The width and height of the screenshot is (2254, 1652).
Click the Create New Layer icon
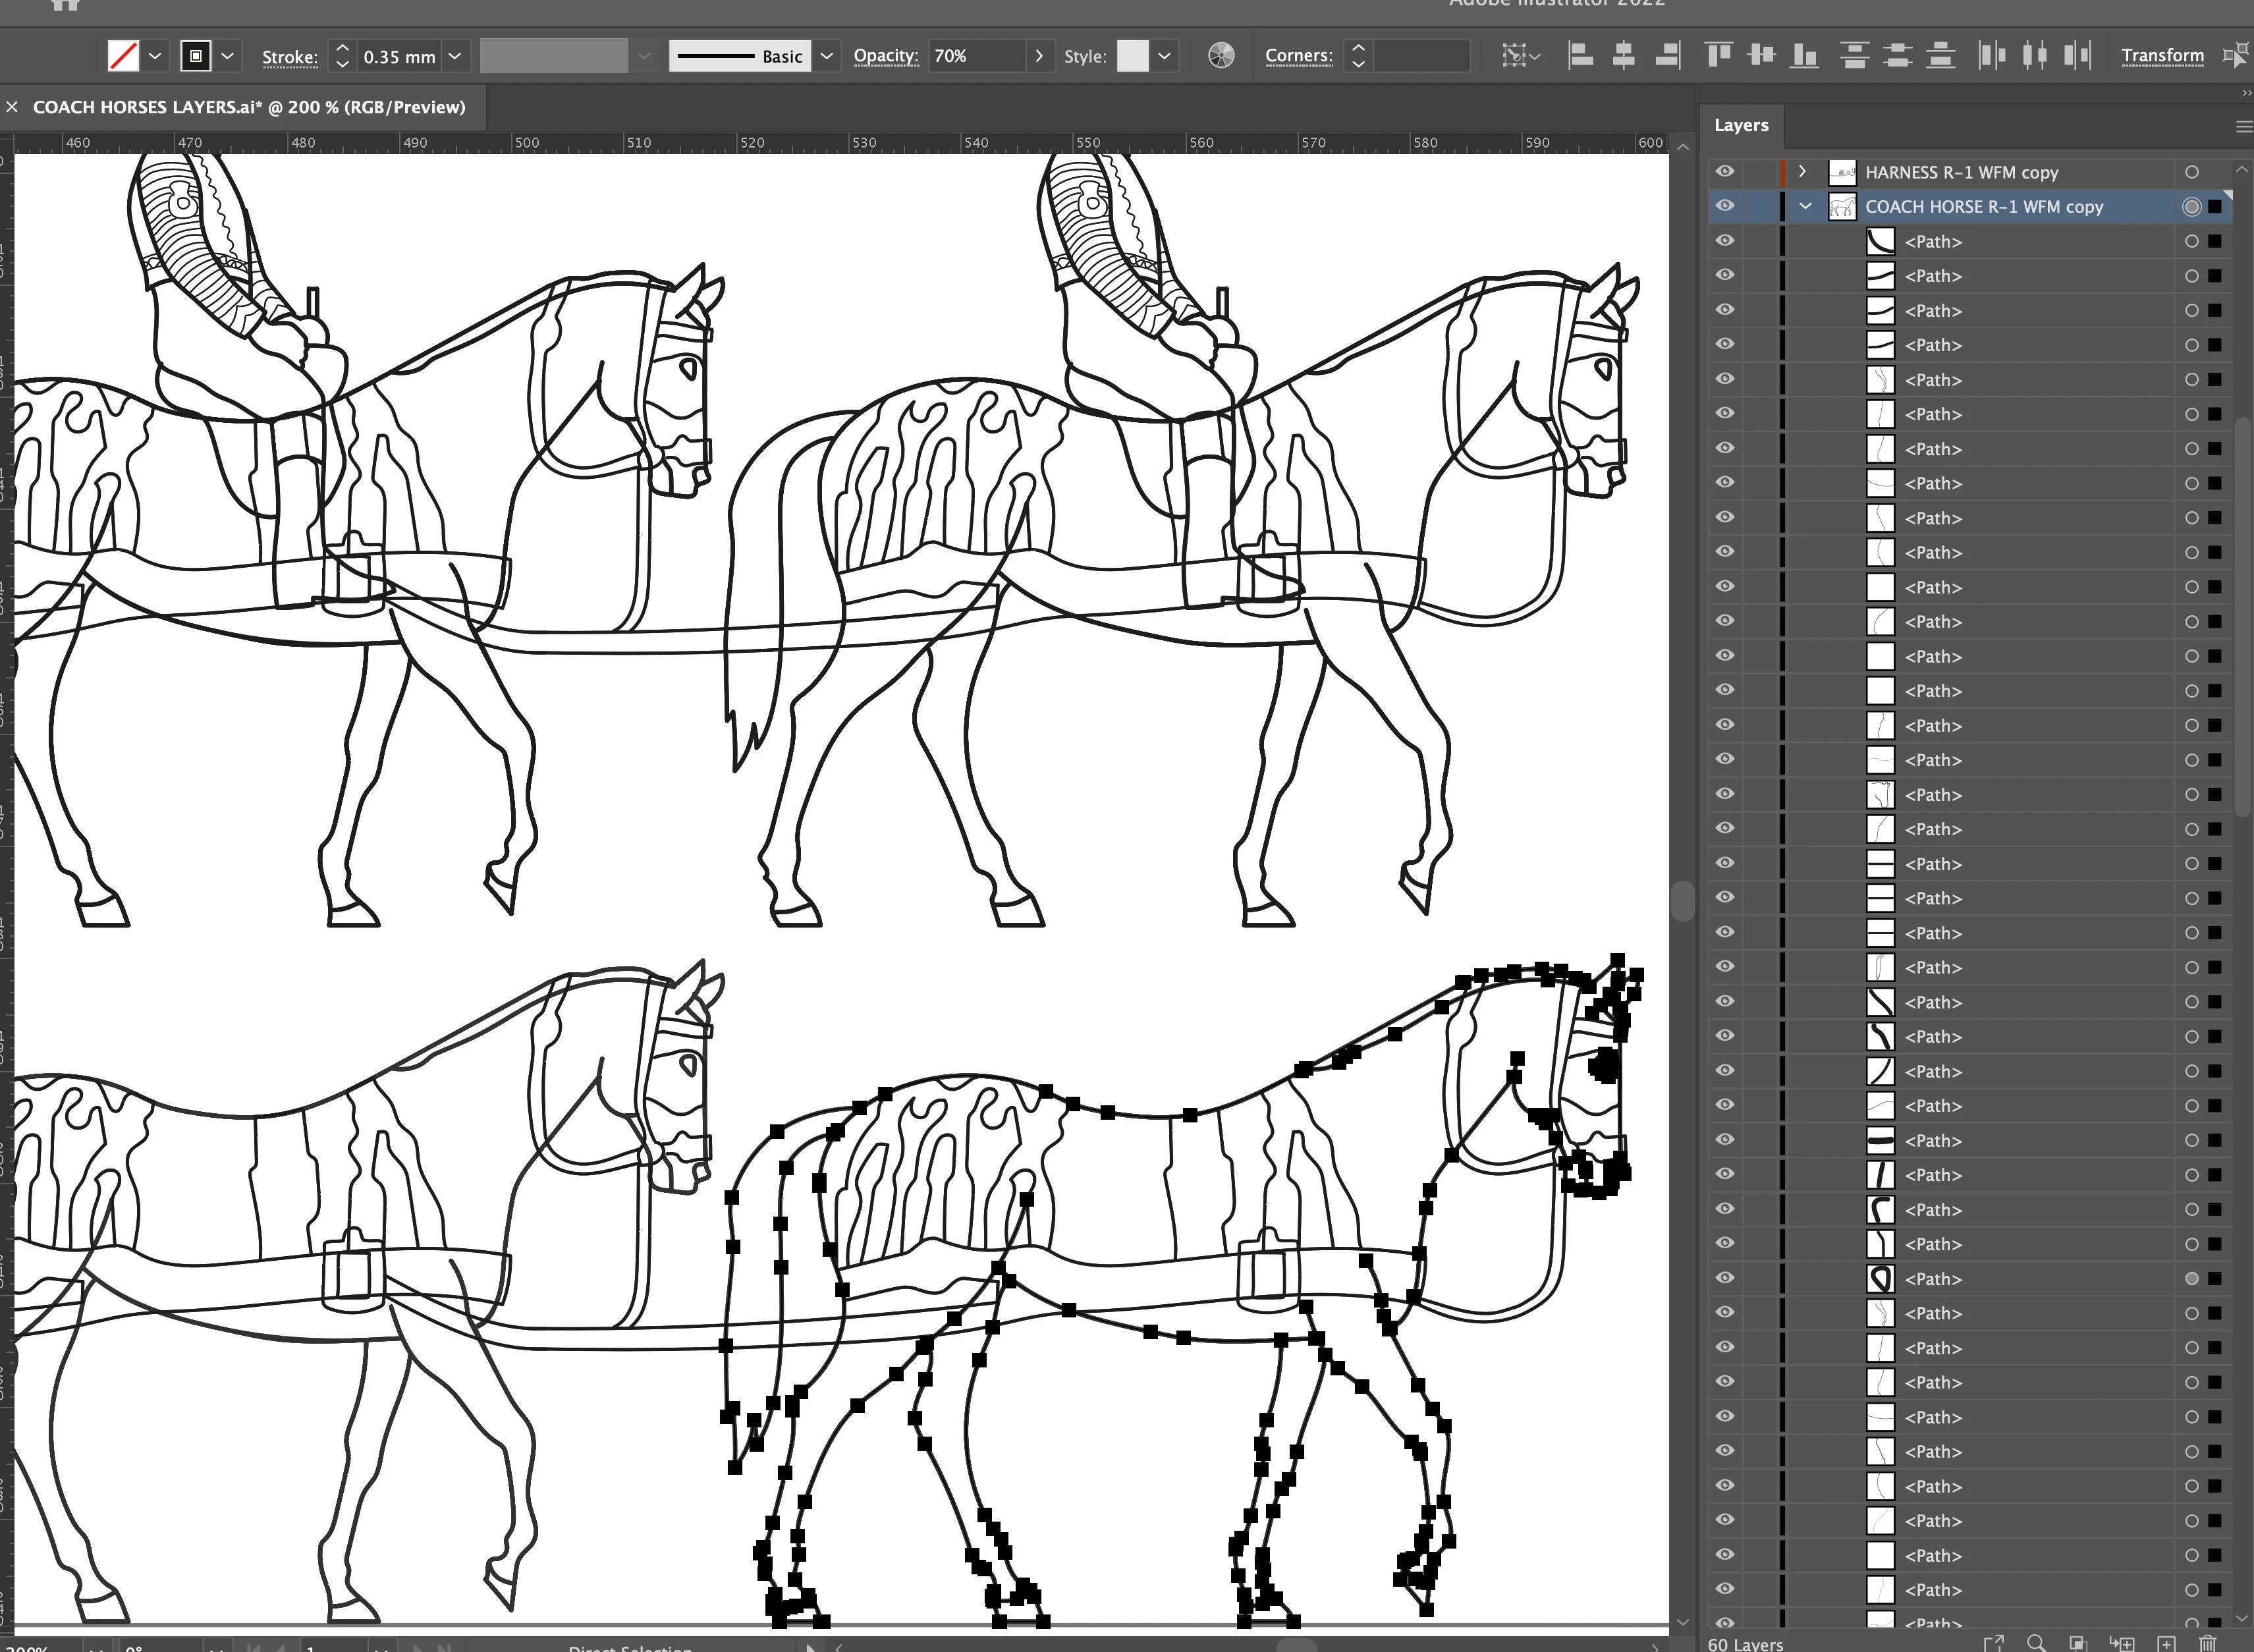[x=2166, y=1643]
